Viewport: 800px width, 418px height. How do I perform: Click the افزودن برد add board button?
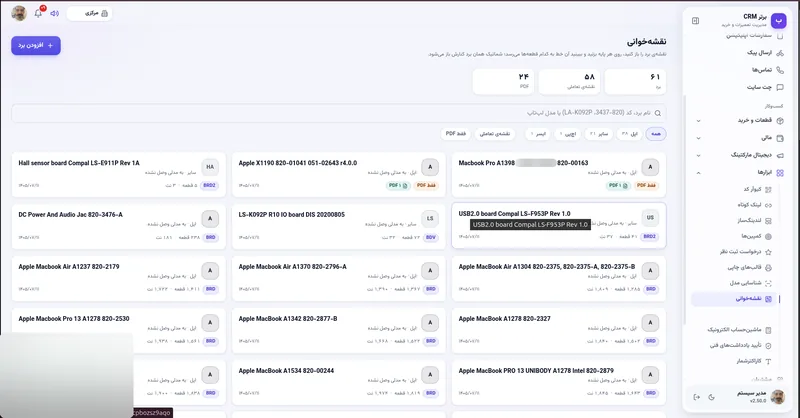(x=36, y=45)
